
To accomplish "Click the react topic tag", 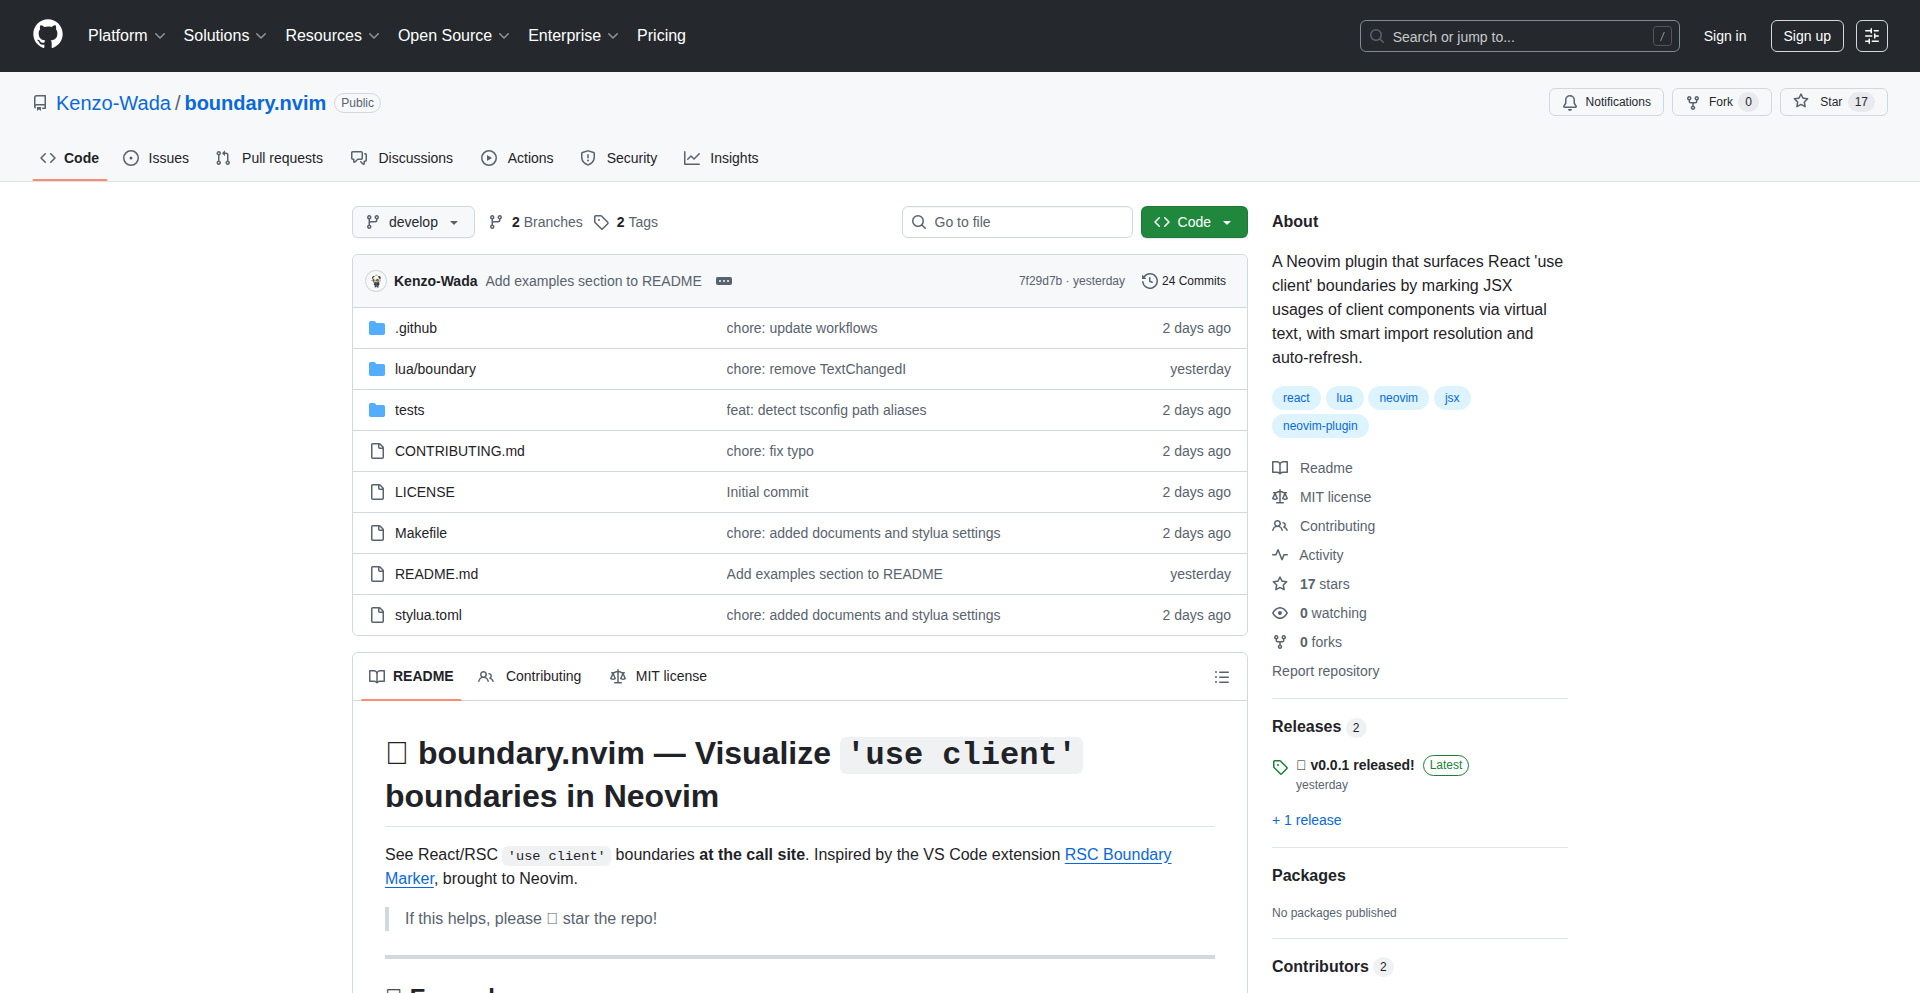I will [x=1296, y=398].
